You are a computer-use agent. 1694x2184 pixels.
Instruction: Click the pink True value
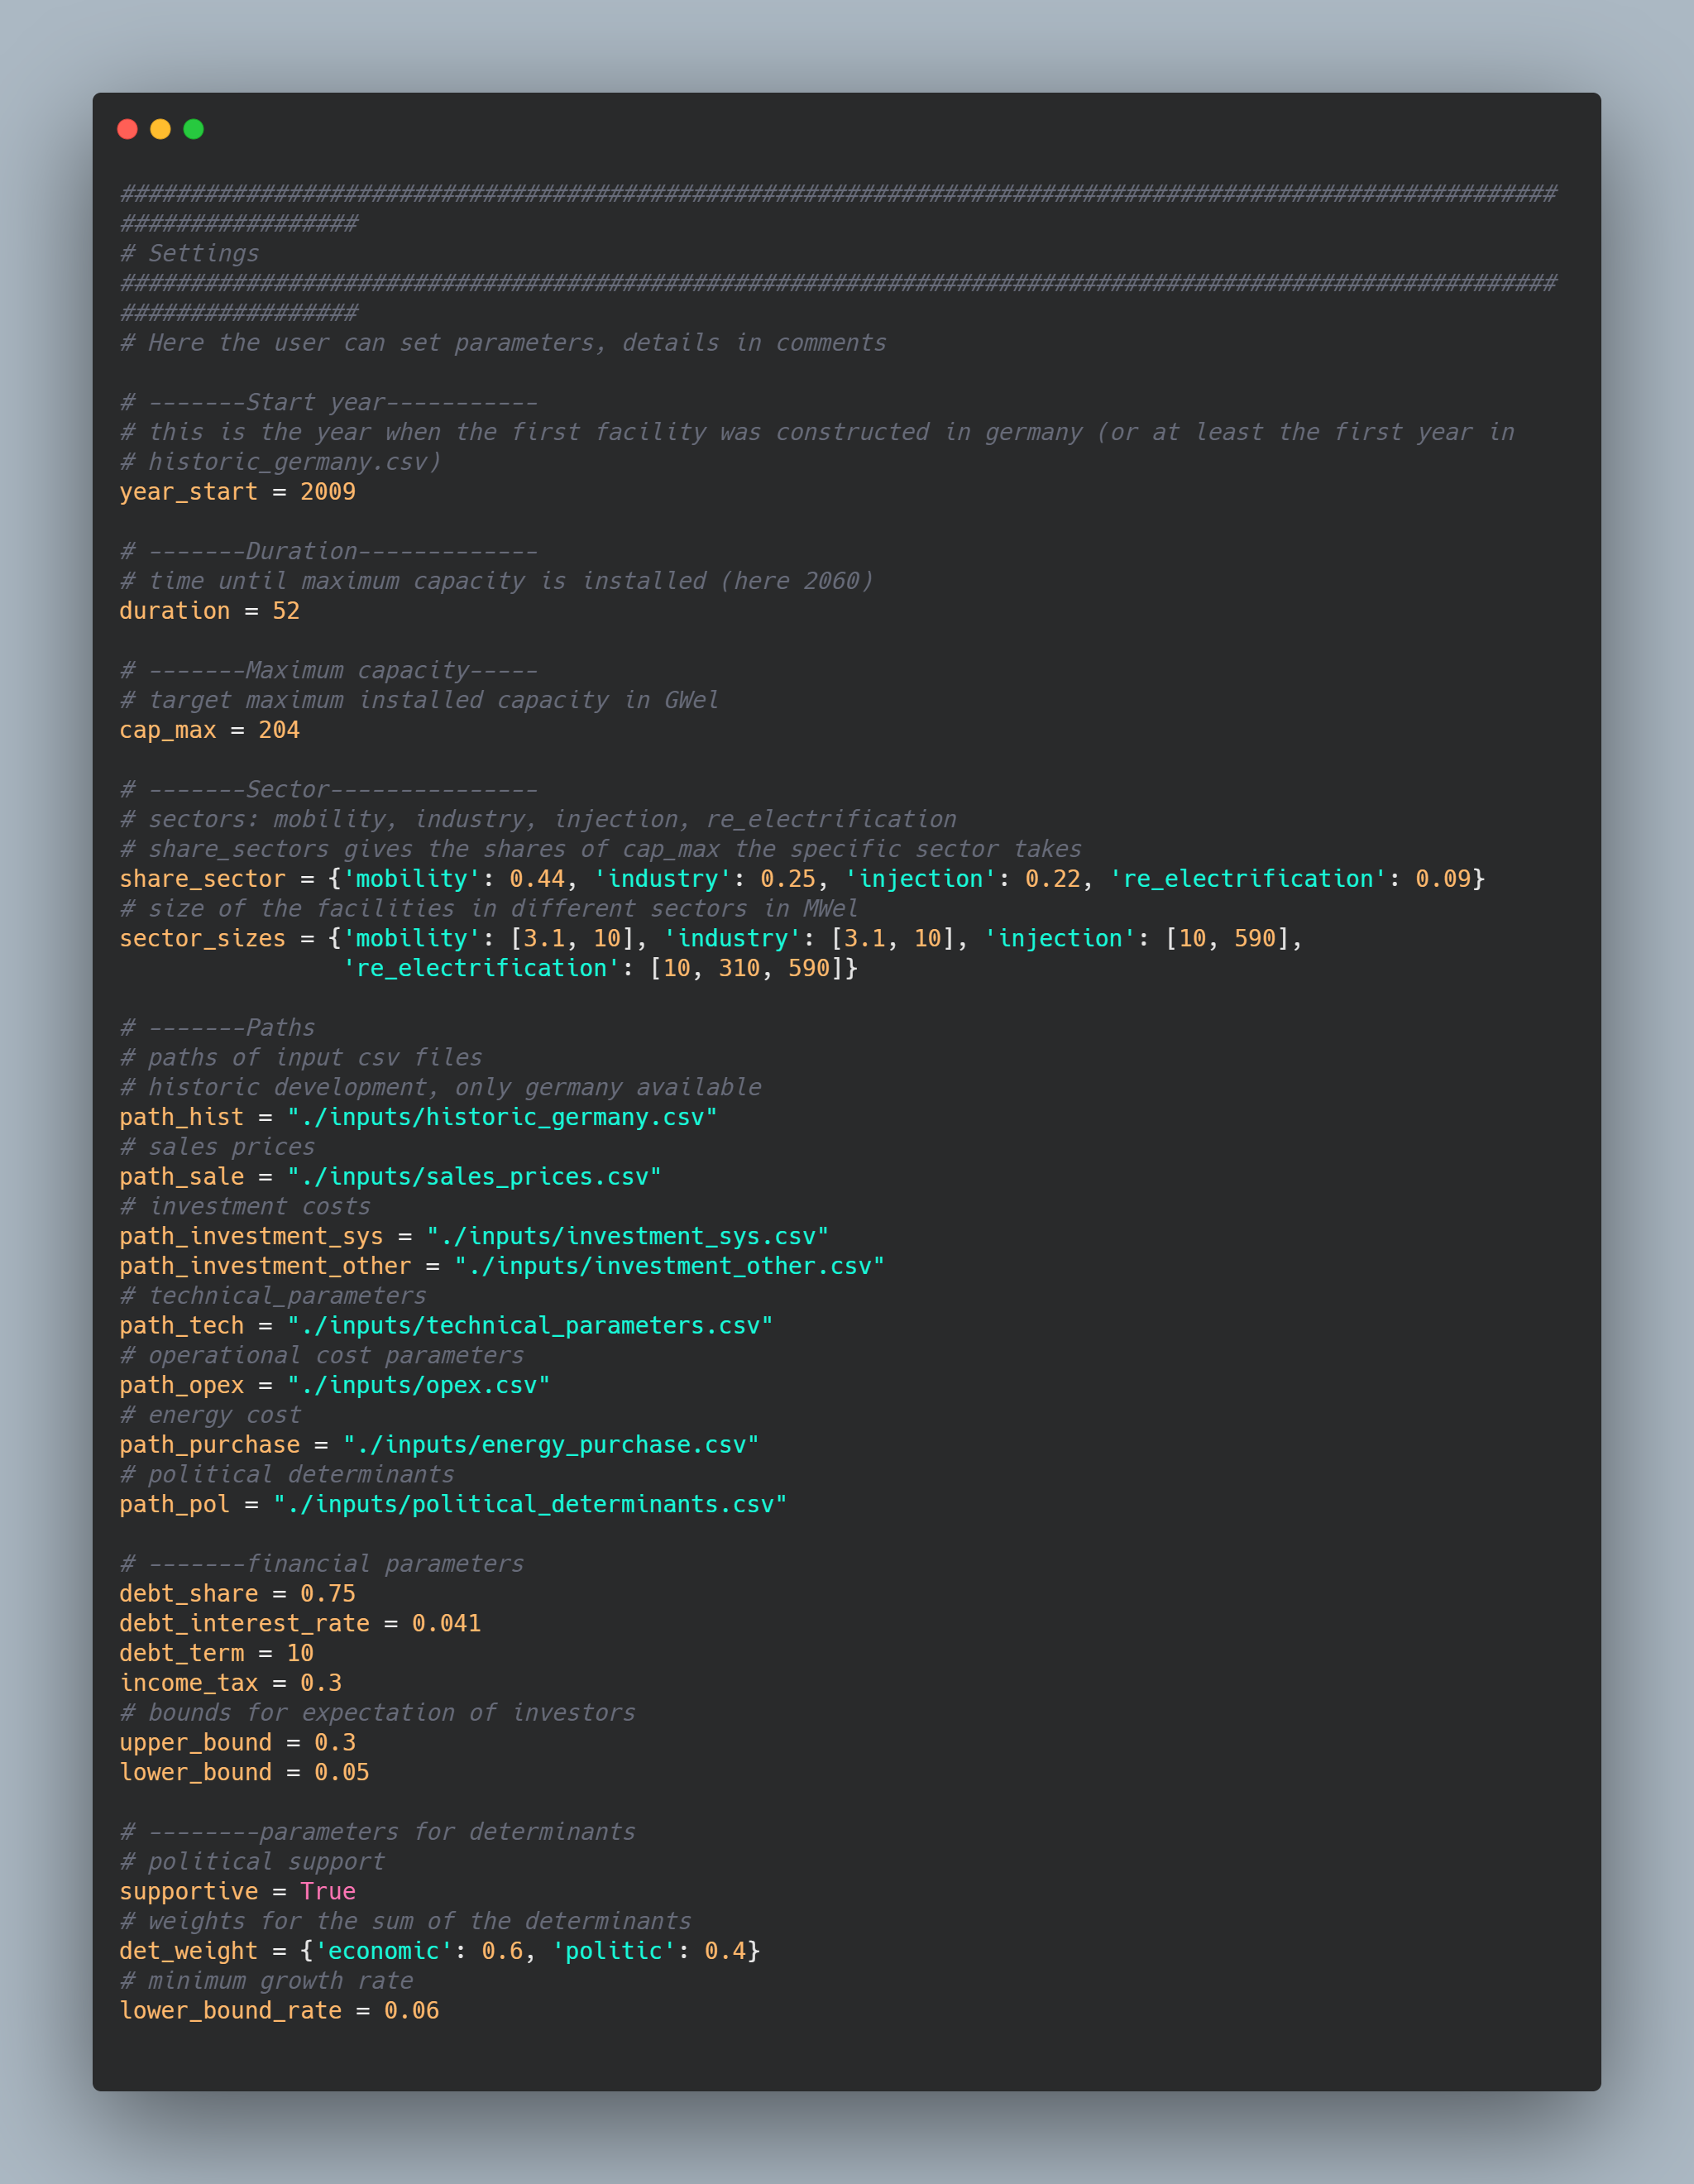(328, 1892)
